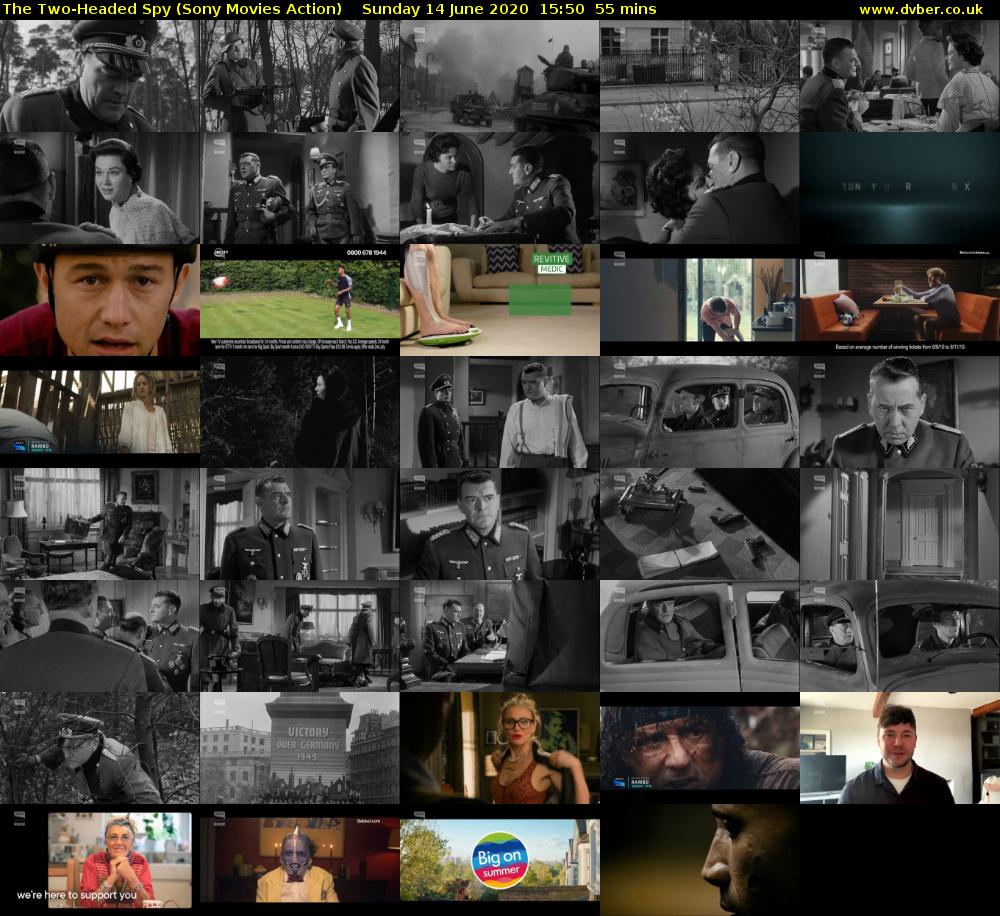Viewport: 1000px width, 916px height.
Task: Open the typewriter and pistols on desk thumbnail
Action: coord(700,524)
